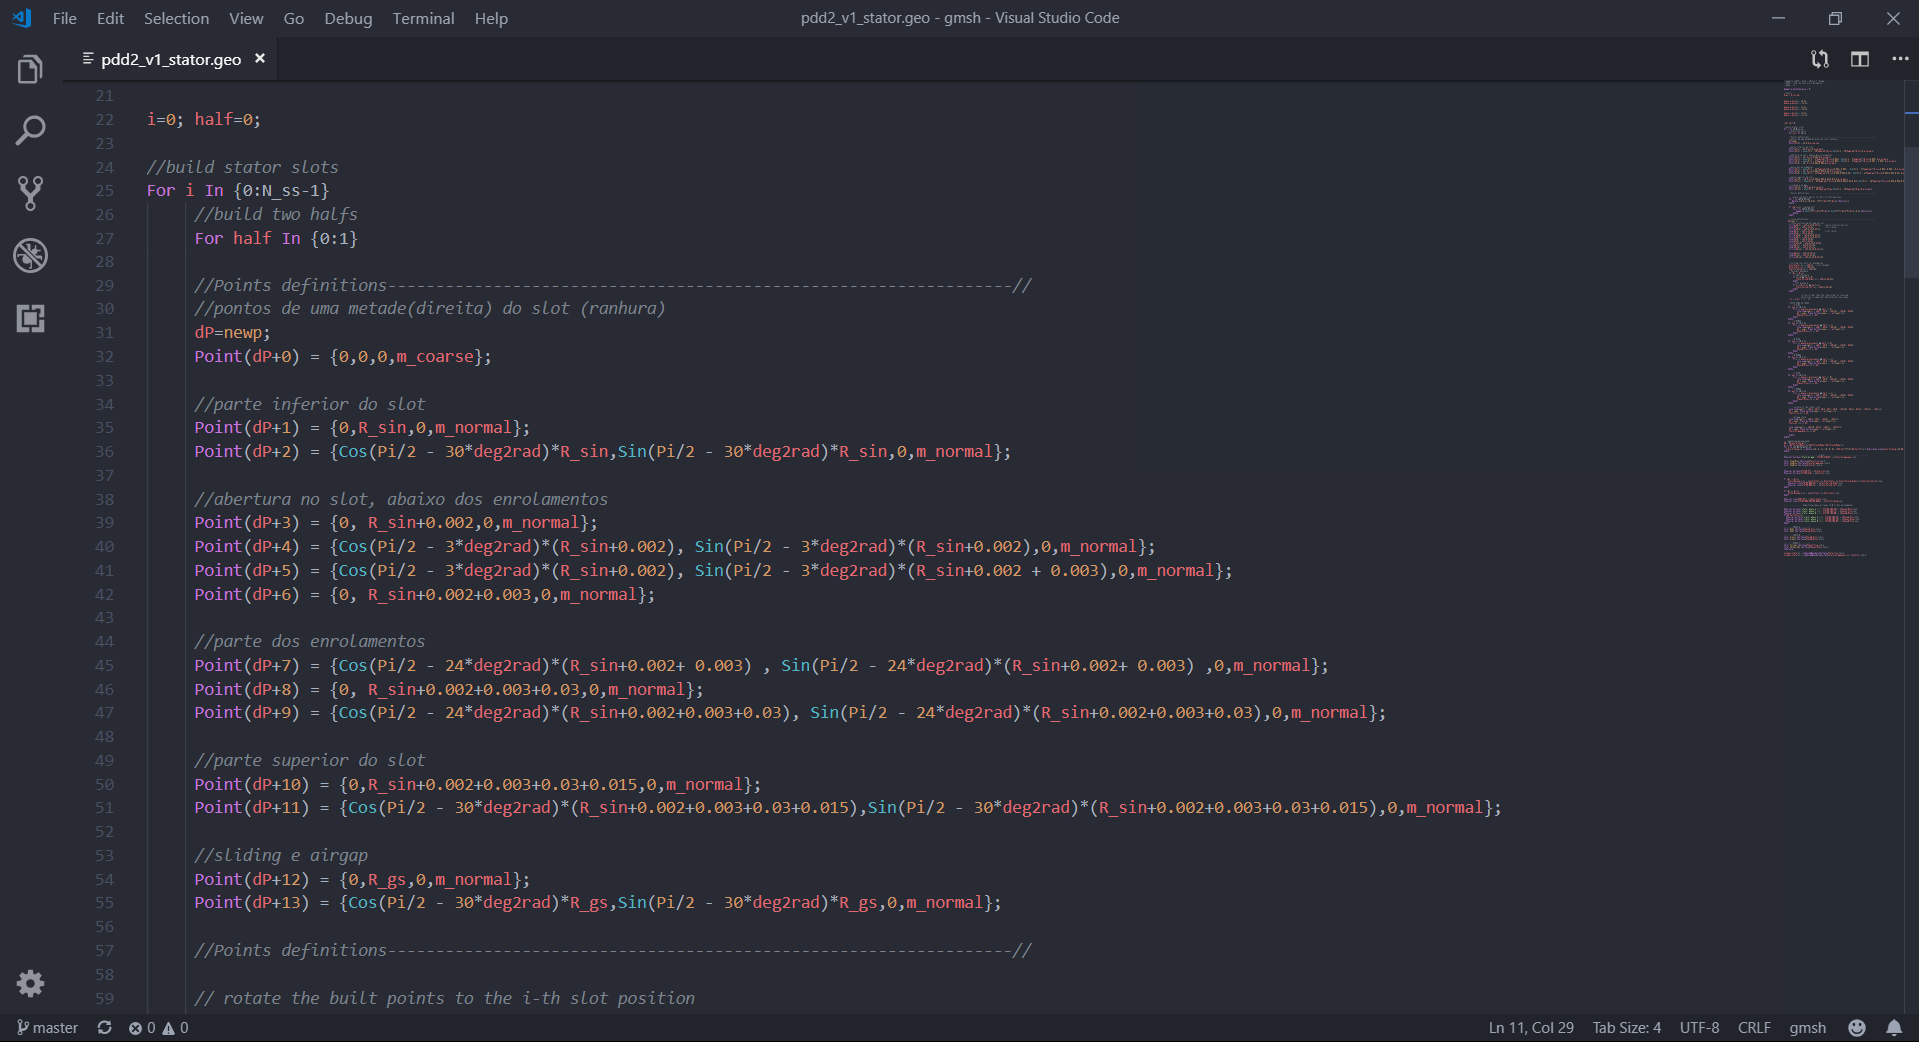Open the Source Control view
Image resolution: width=1919 pixels, height=1042 pixels.
click(x=30, y=193)
